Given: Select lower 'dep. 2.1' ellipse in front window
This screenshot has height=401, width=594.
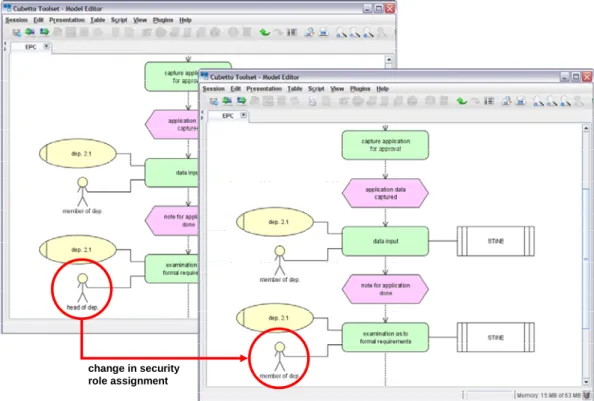Looking at the screenshot, I should (x=275, y=318).
